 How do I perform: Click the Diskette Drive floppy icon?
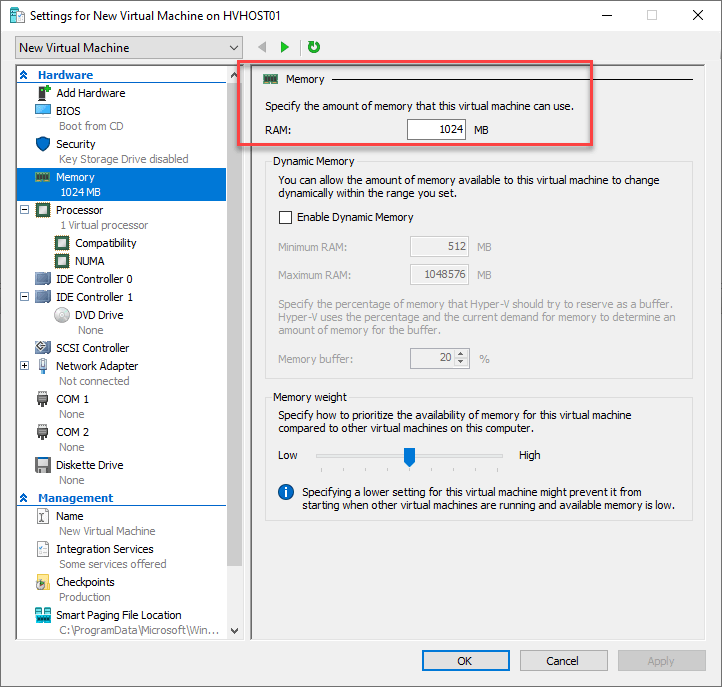pyautogui.click(x=43, y=465)
